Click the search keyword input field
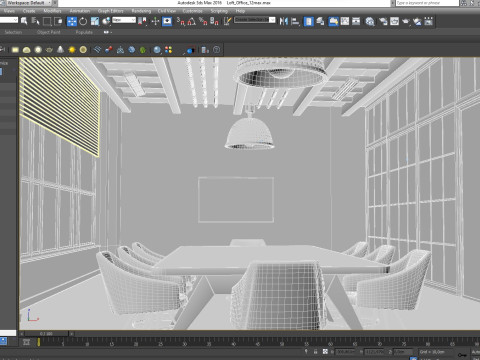The width and height of the screenshot is (480, 360). tap(427, 3)
